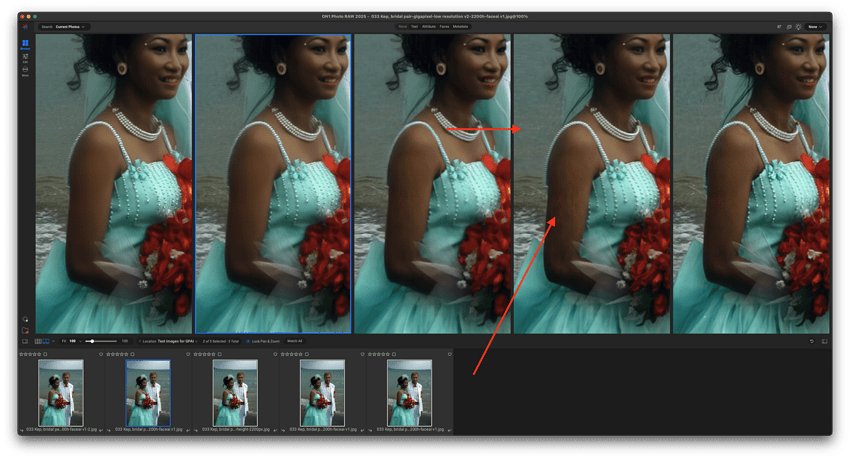Switch to the Edit module icon
The image size is (850, 458).
25,58
